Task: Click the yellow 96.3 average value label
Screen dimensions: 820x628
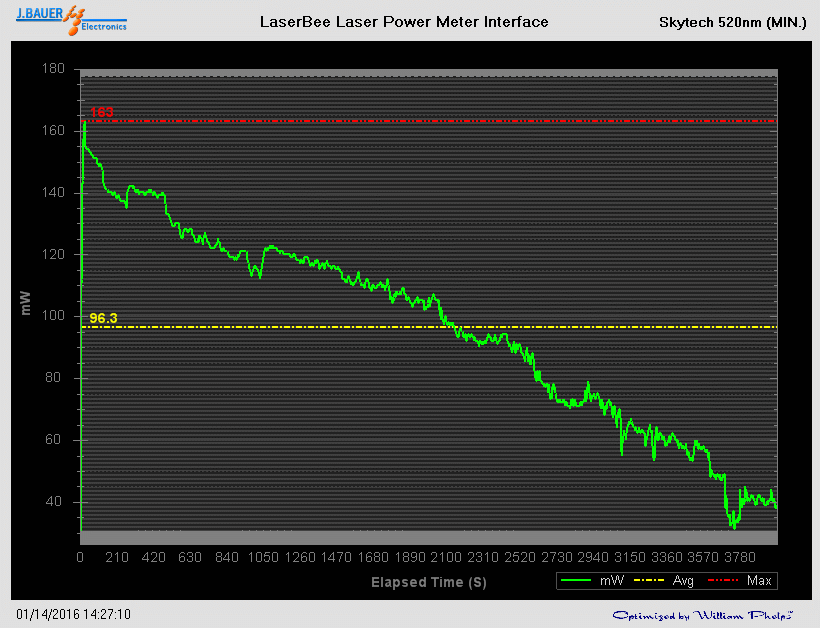Action: click(x=104, y=319)
